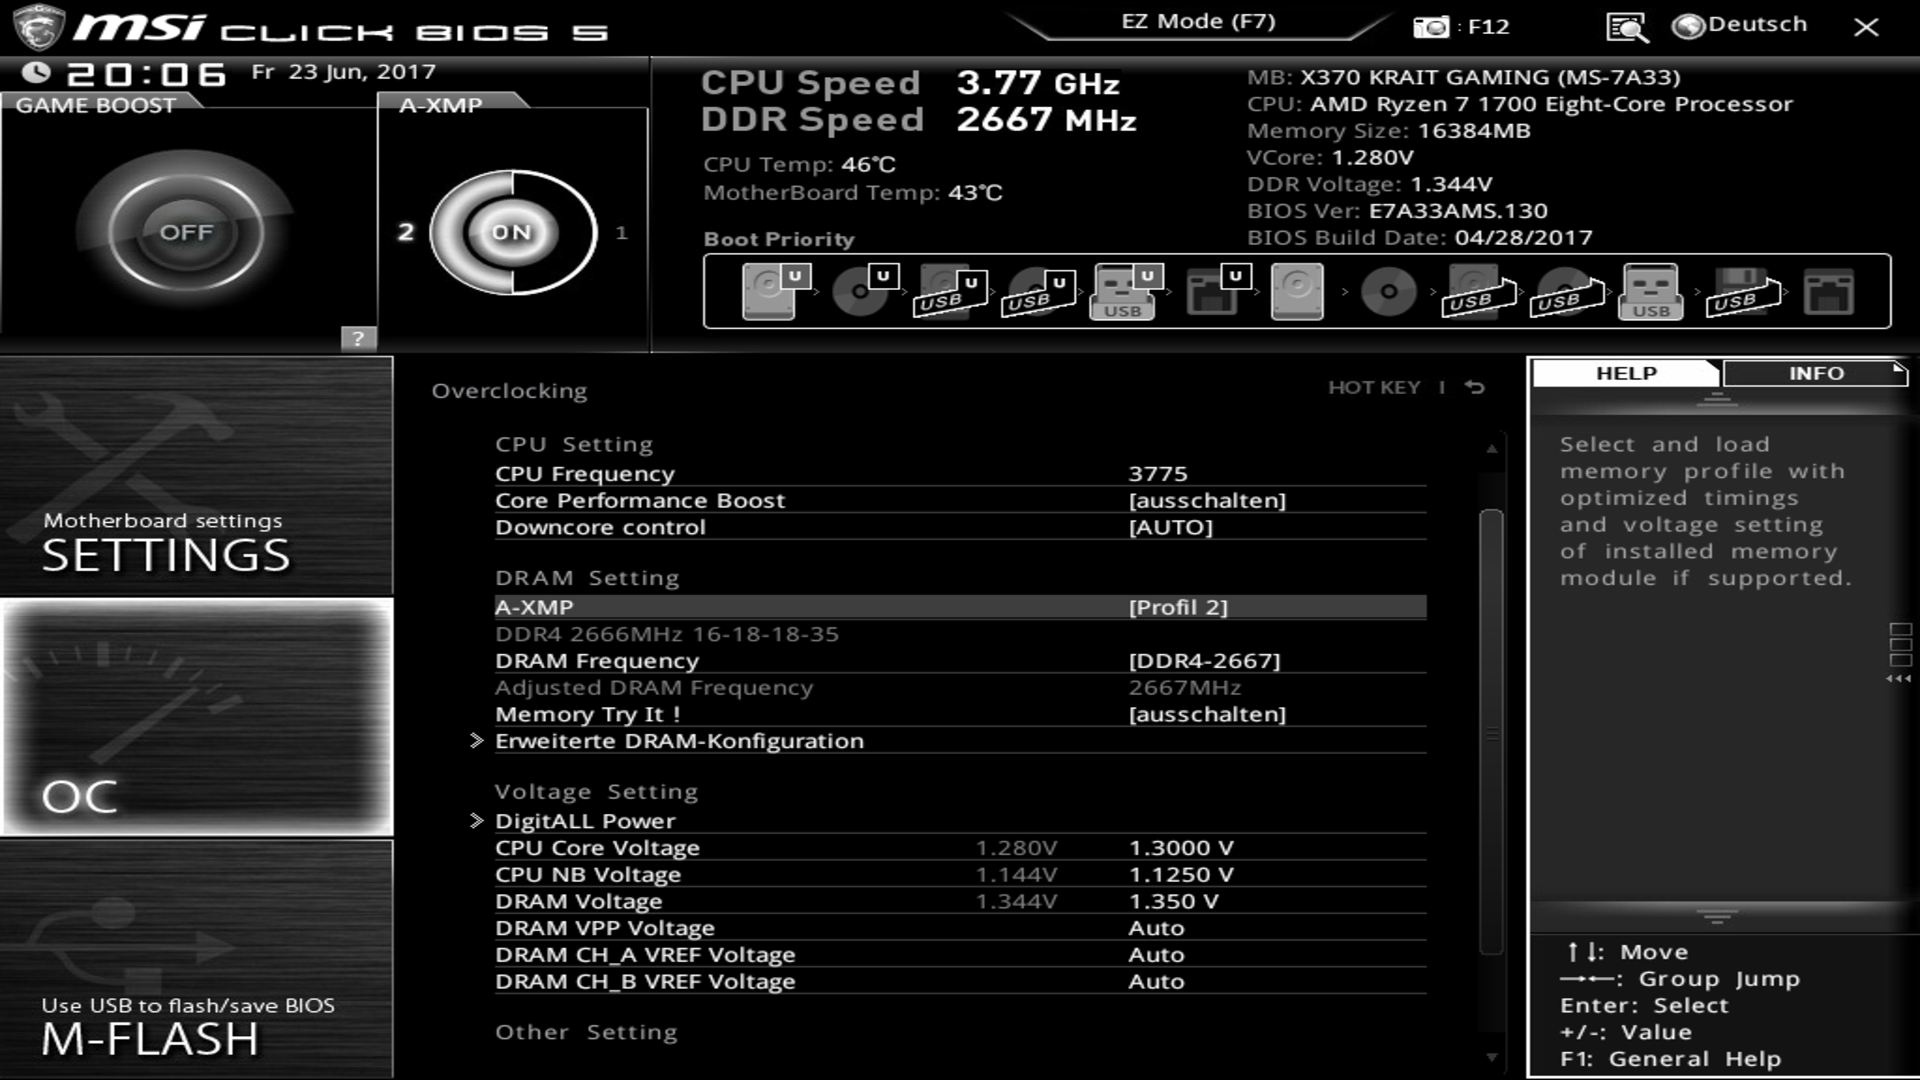
Task: Select A-XMP profile number 1
Action: pos(621,232)
